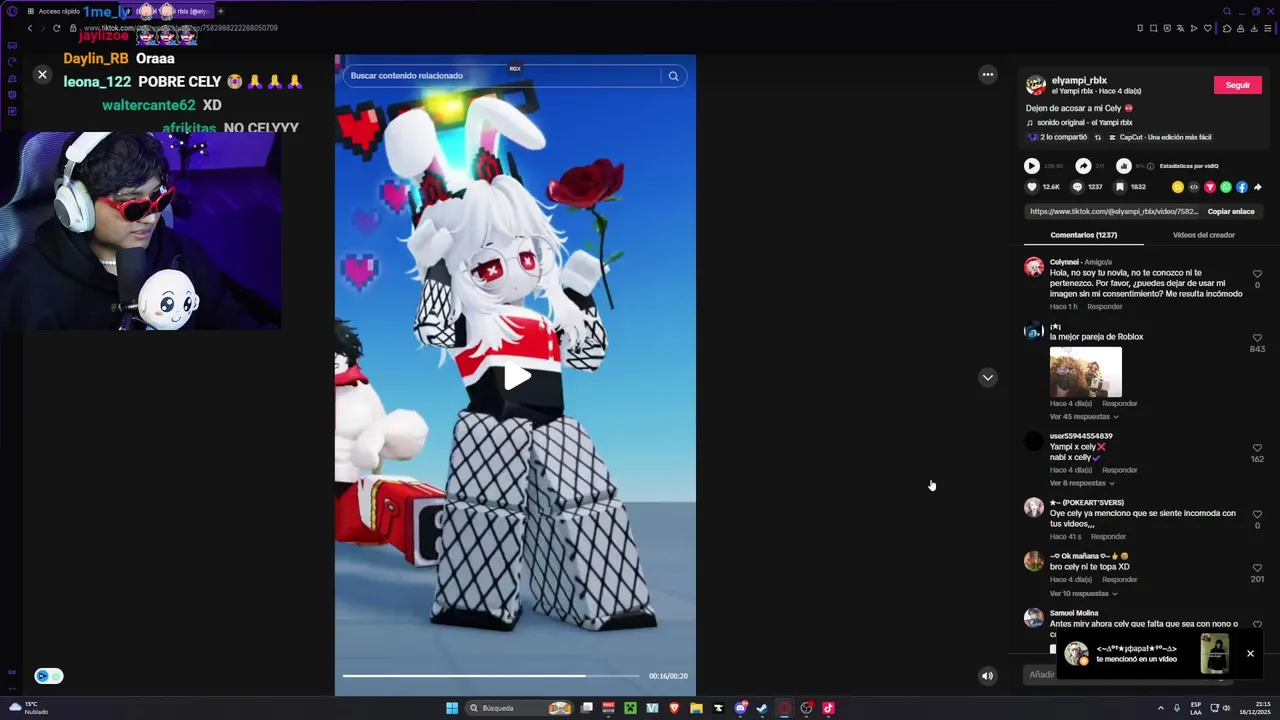This screenshot has height=720, width=1280.
Task: Toggle video sound with speaker icon
Action: (x=987, y=676)
